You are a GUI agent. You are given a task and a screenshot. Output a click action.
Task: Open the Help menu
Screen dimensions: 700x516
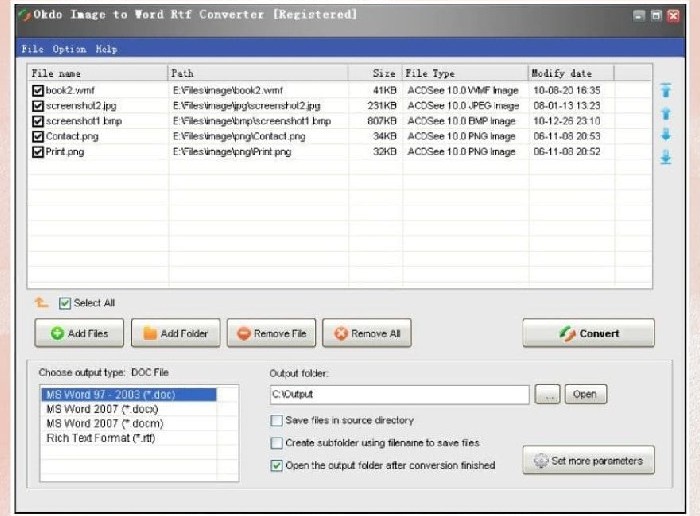click(106, 49)
